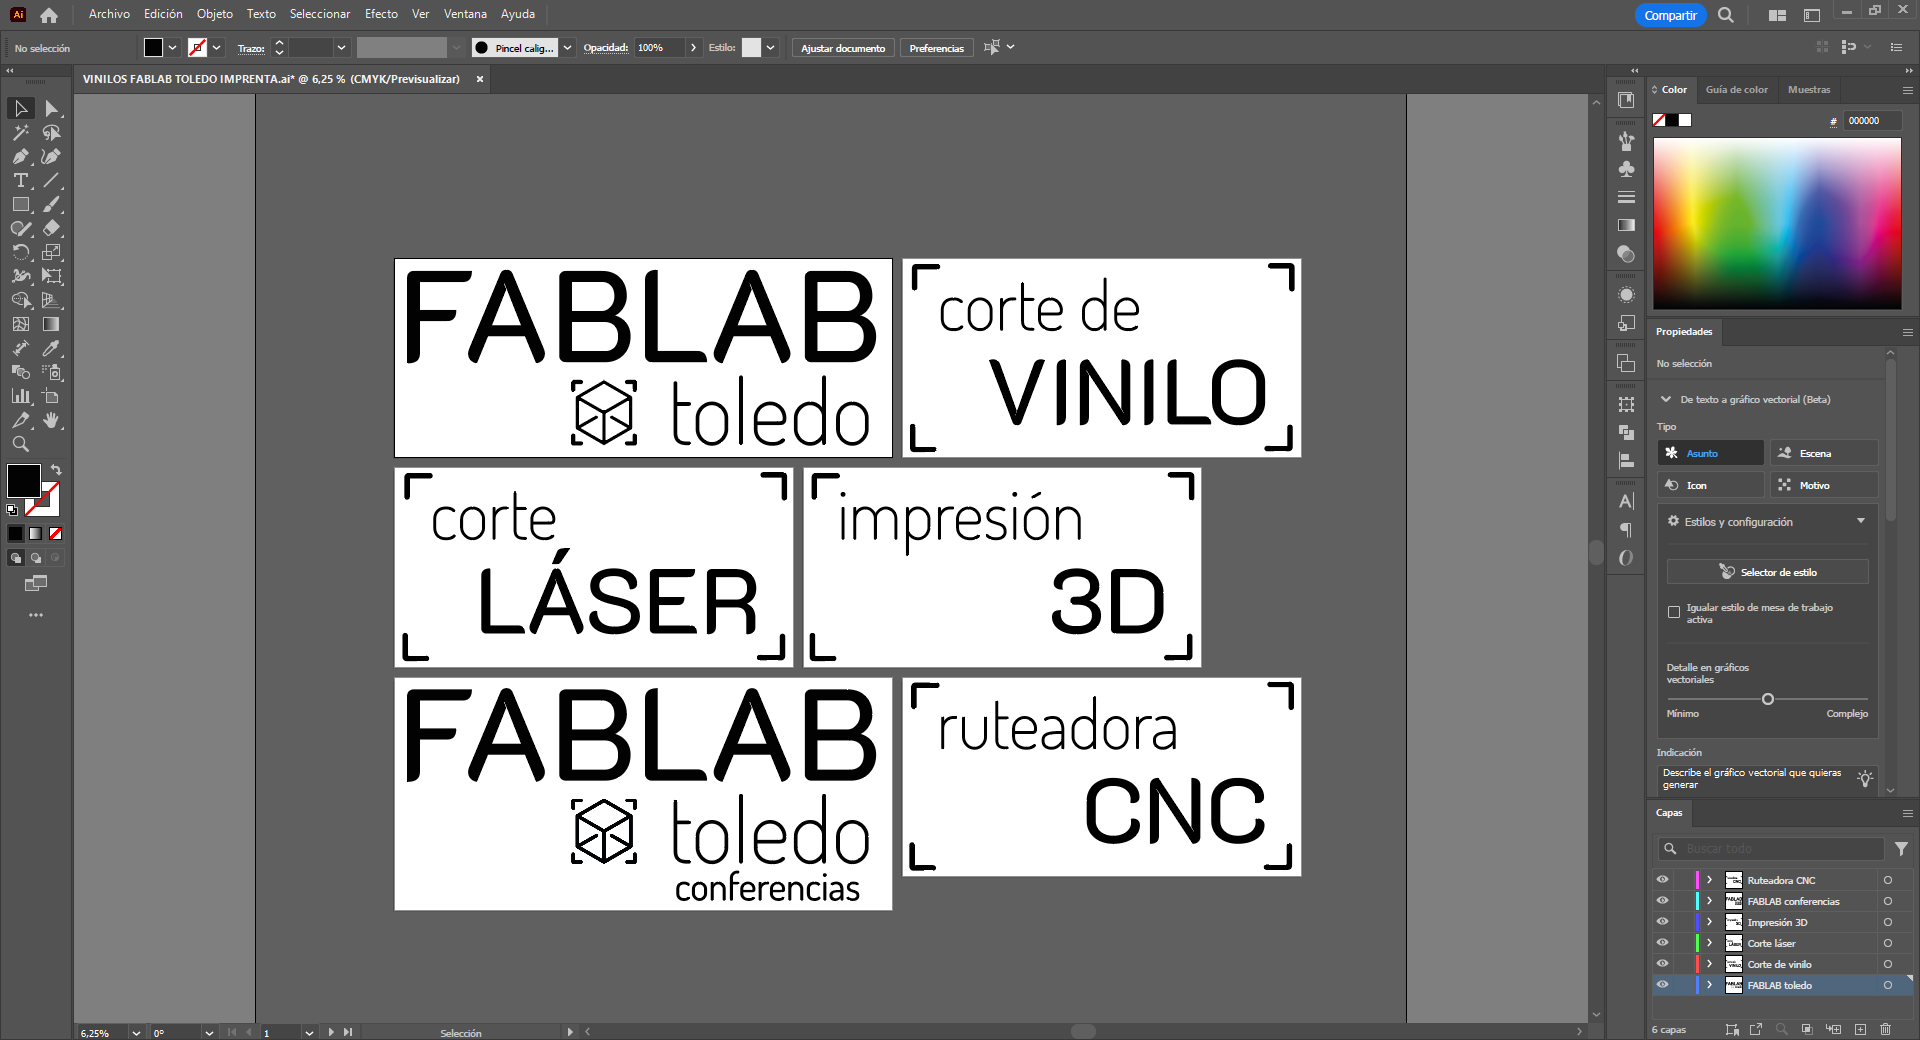Switch to the Muestras tab
This screenshot has height=1040, width=1920.
[x=1809, y=90]
